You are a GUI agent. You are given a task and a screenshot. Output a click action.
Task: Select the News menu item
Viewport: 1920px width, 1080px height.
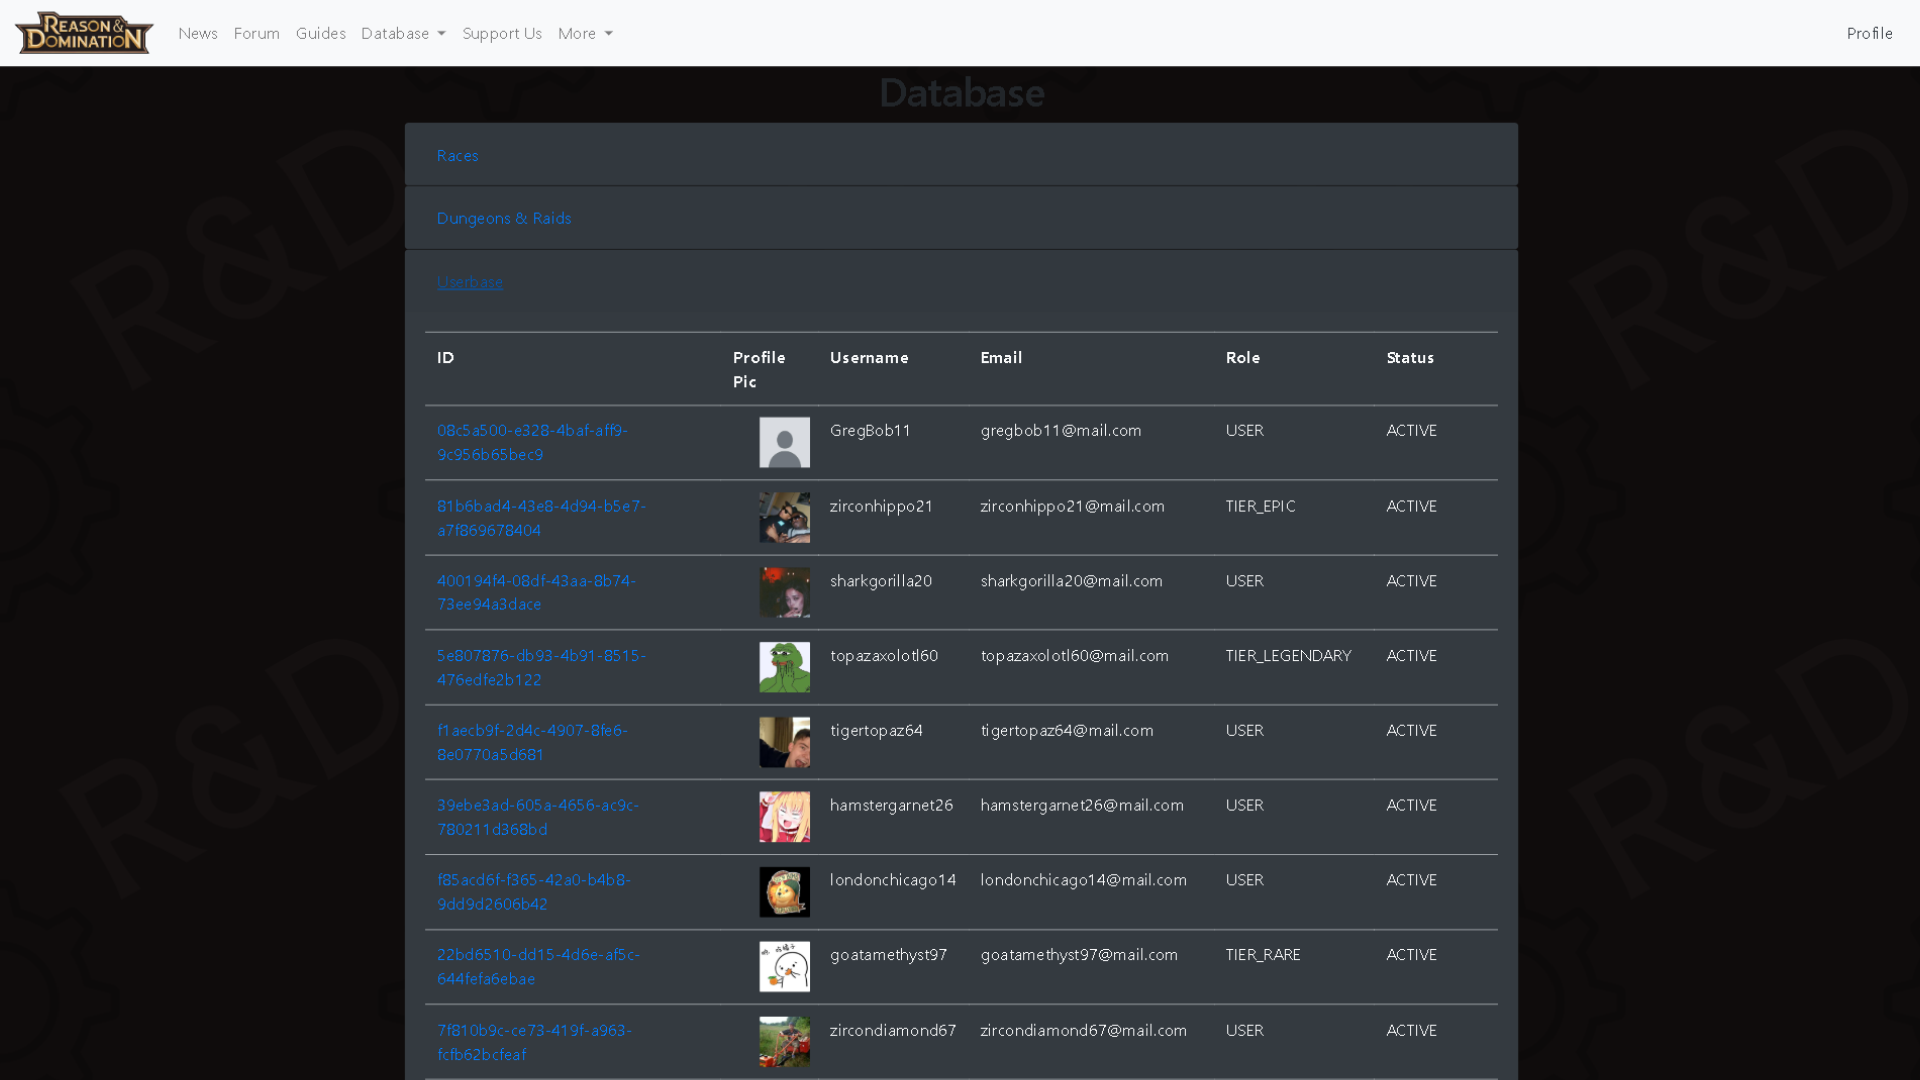198,33
